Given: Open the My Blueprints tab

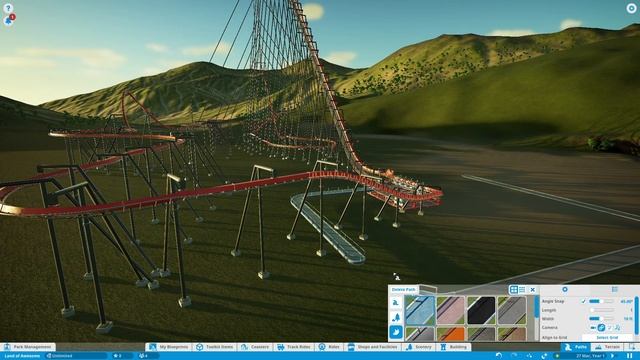Looking at the screenshot, I should pyautogui.click(x=169, y=347).
